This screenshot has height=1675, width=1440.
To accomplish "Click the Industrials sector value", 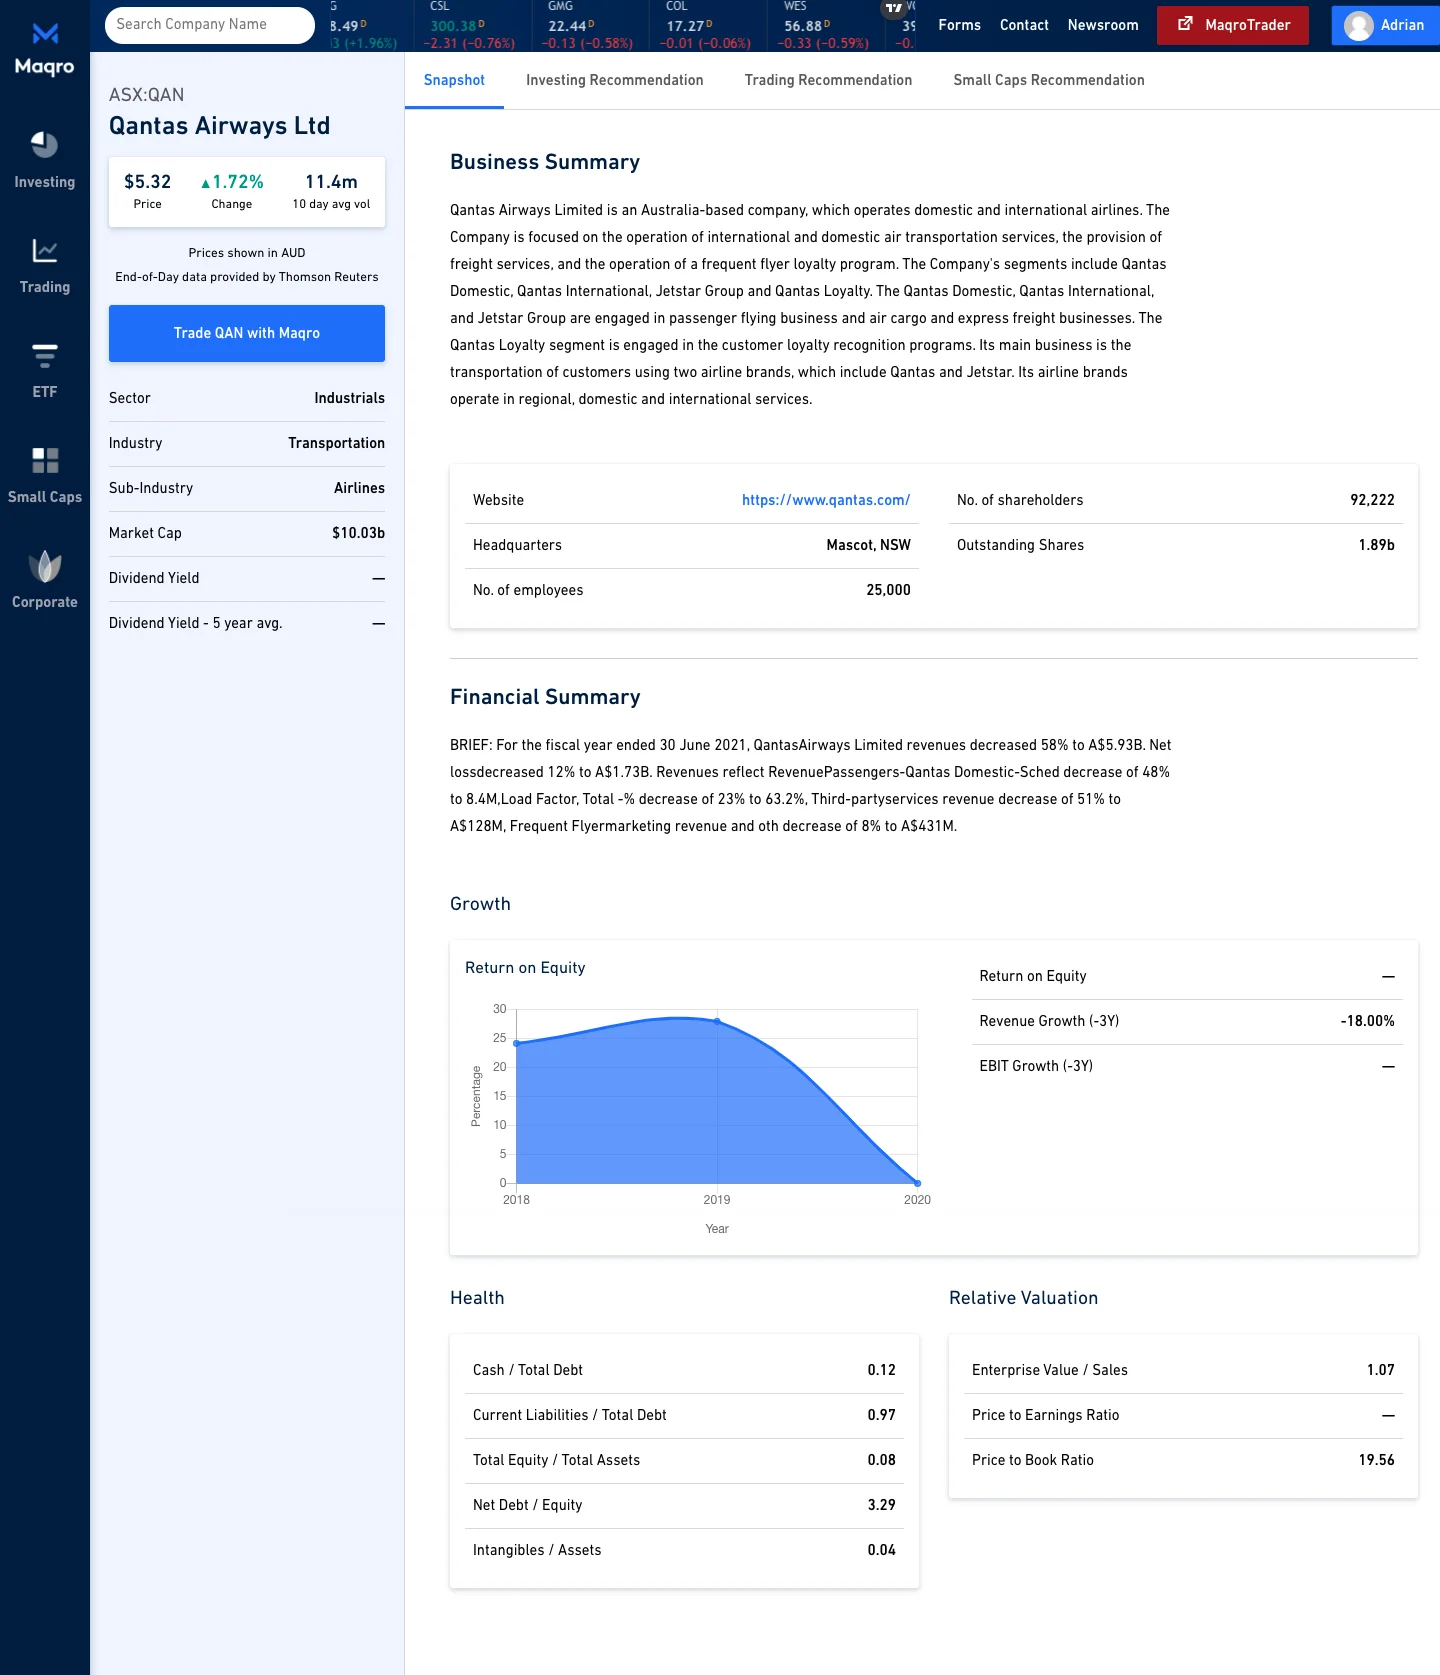I will [x=349, y=398].
